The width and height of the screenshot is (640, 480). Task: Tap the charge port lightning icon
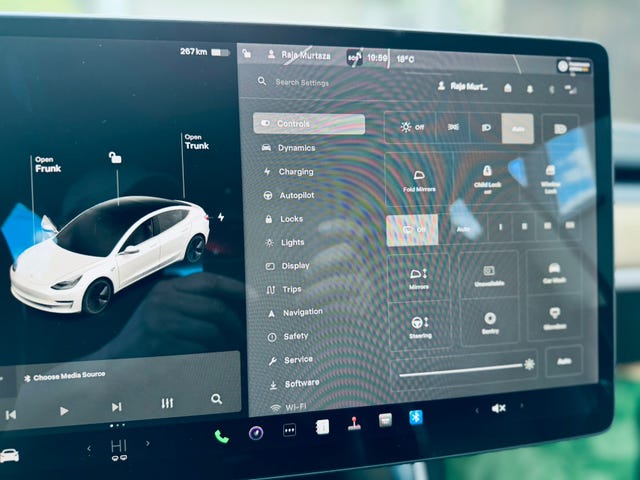click(221, 217)
